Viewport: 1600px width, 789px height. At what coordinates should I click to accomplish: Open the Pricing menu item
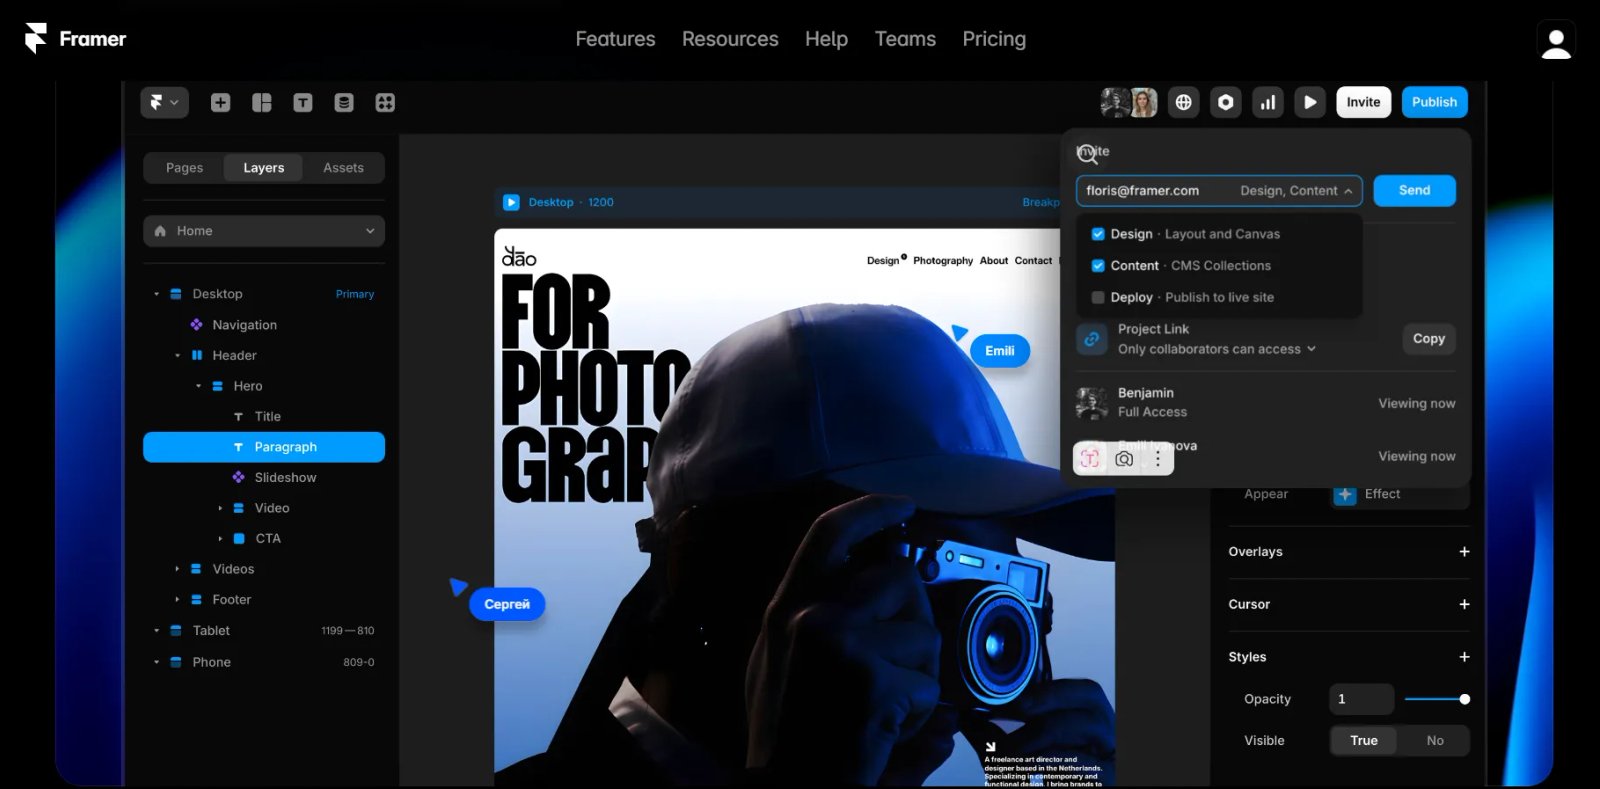click(x=993, y=39)
